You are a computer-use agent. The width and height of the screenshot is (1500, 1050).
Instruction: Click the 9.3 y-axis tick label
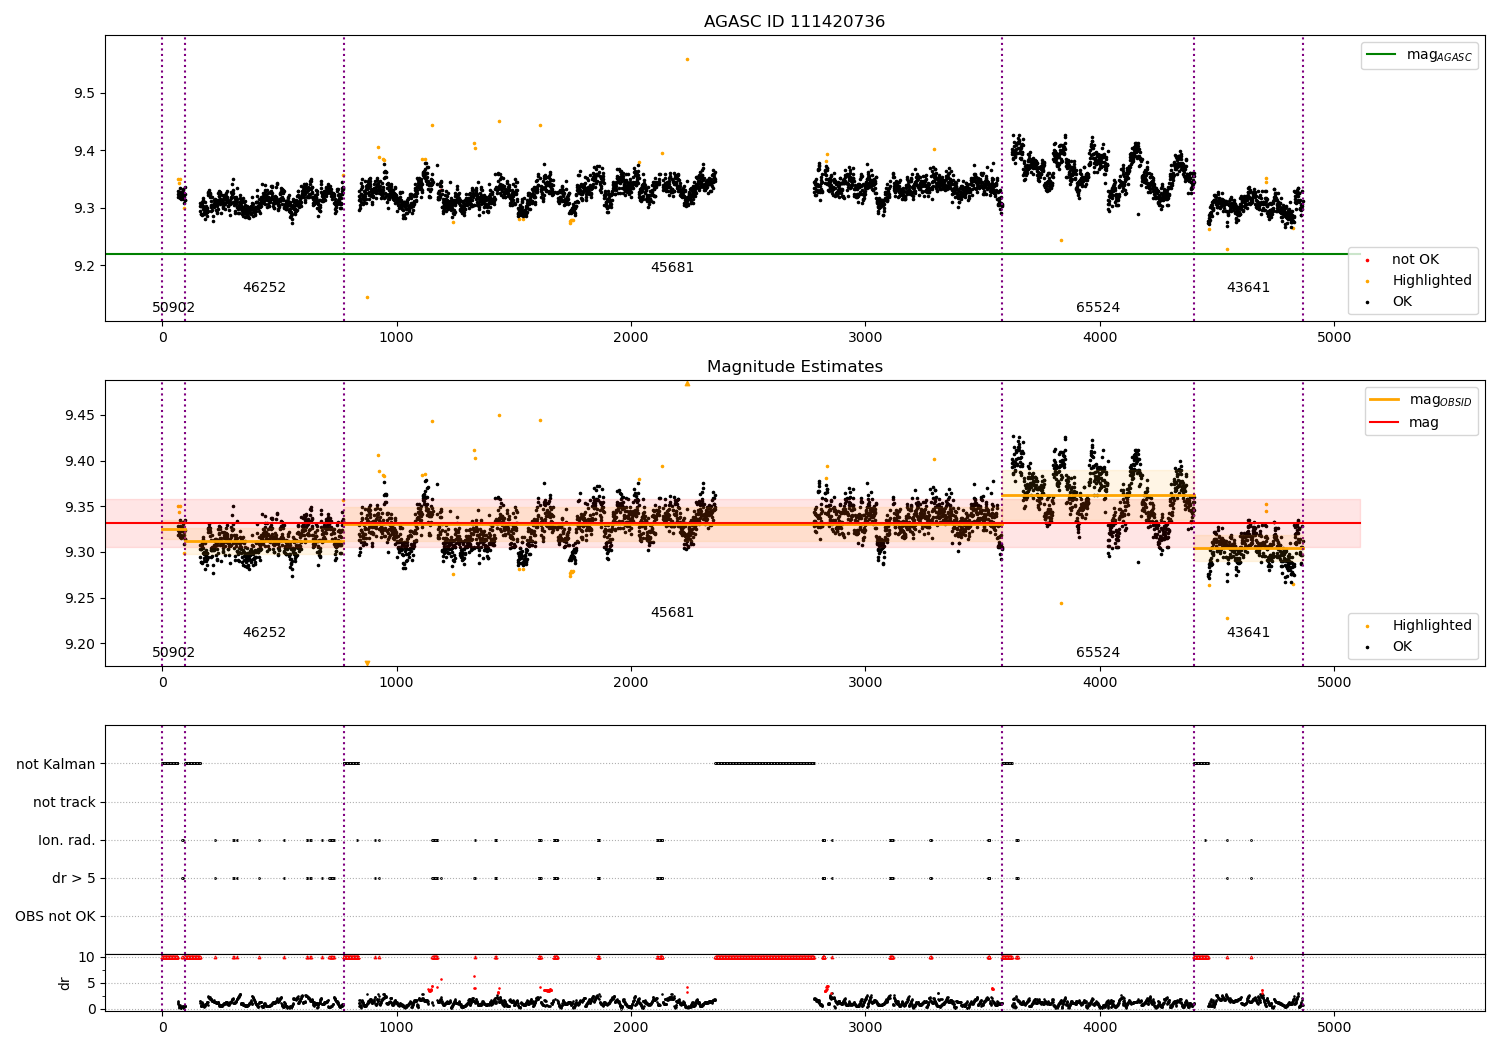coord(85,209)
